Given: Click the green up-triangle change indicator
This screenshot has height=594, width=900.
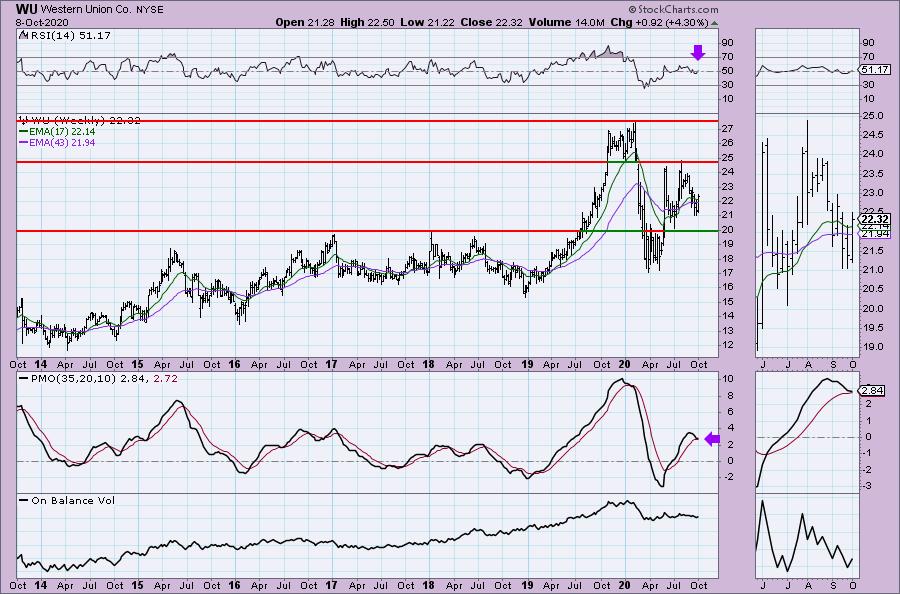Looking at the screenshot, I should click(714, 24).
